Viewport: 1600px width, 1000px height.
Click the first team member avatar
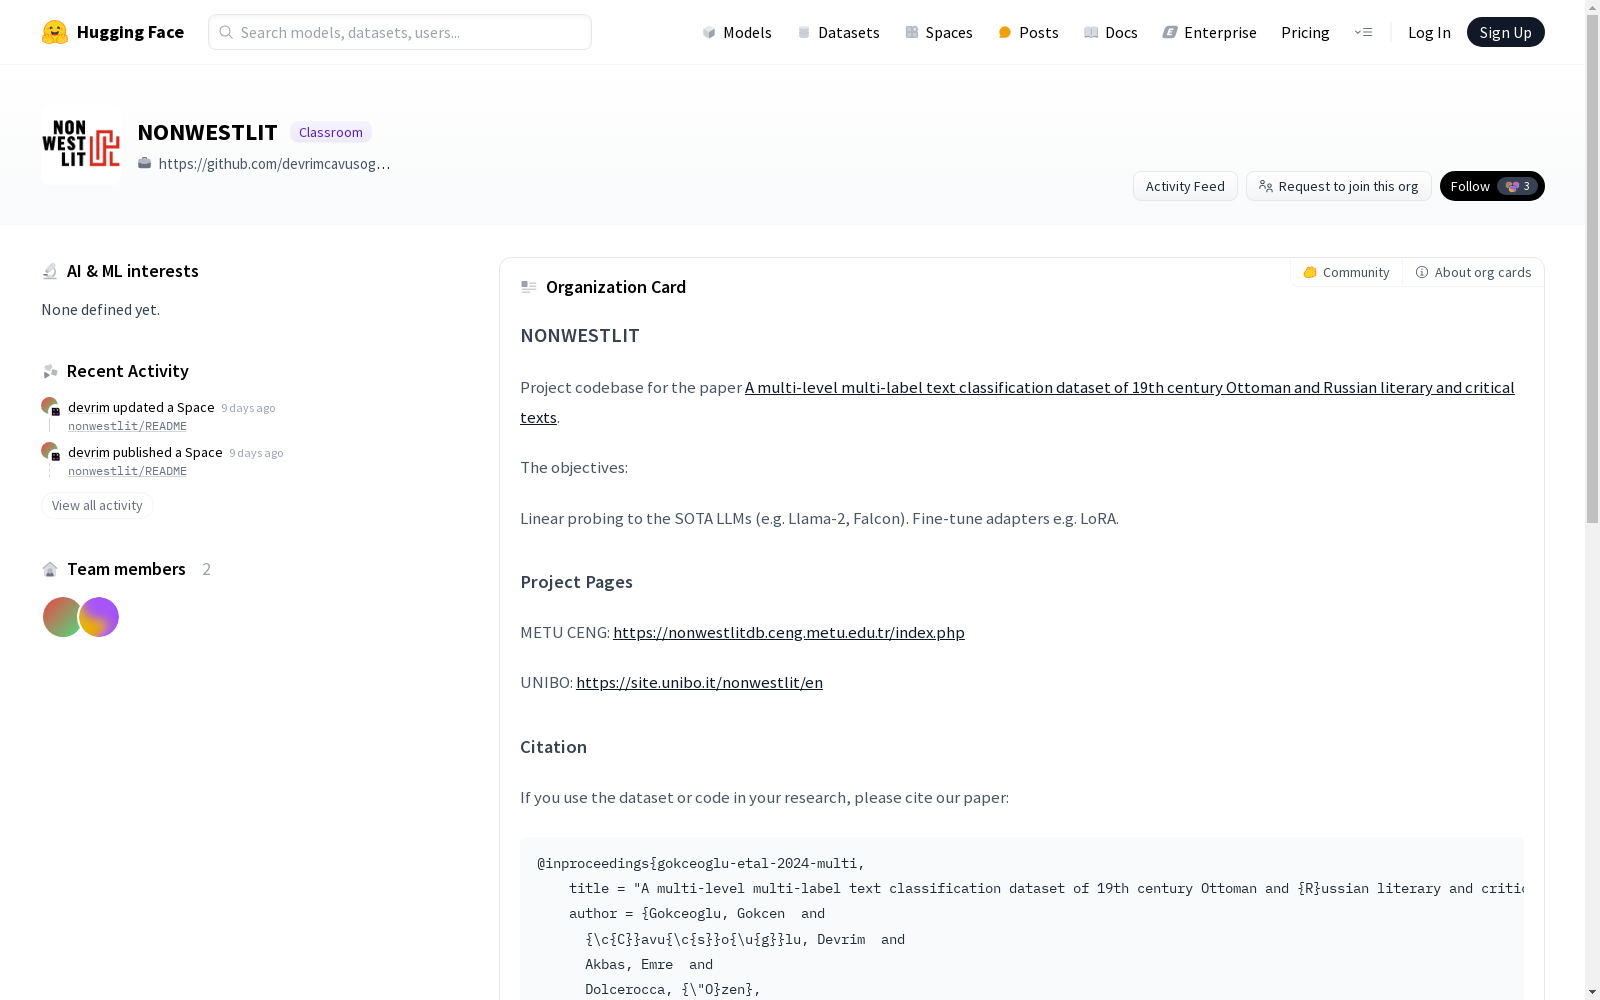62,617
